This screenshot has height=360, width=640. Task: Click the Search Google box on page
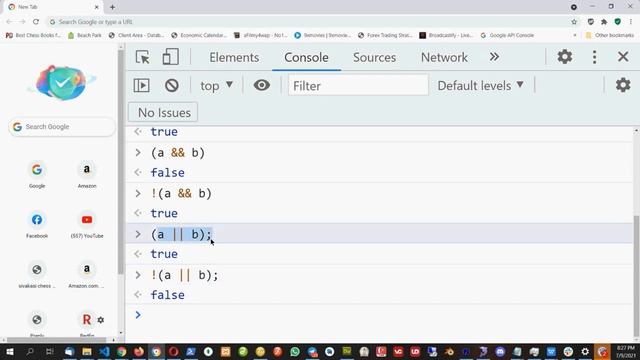point(62,127)
